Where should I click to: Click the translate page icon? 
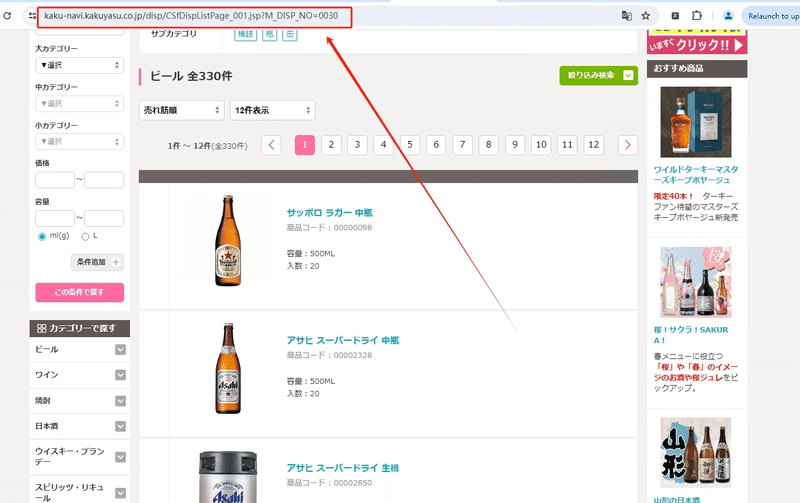pyautogui.click(x=627, y=16)
